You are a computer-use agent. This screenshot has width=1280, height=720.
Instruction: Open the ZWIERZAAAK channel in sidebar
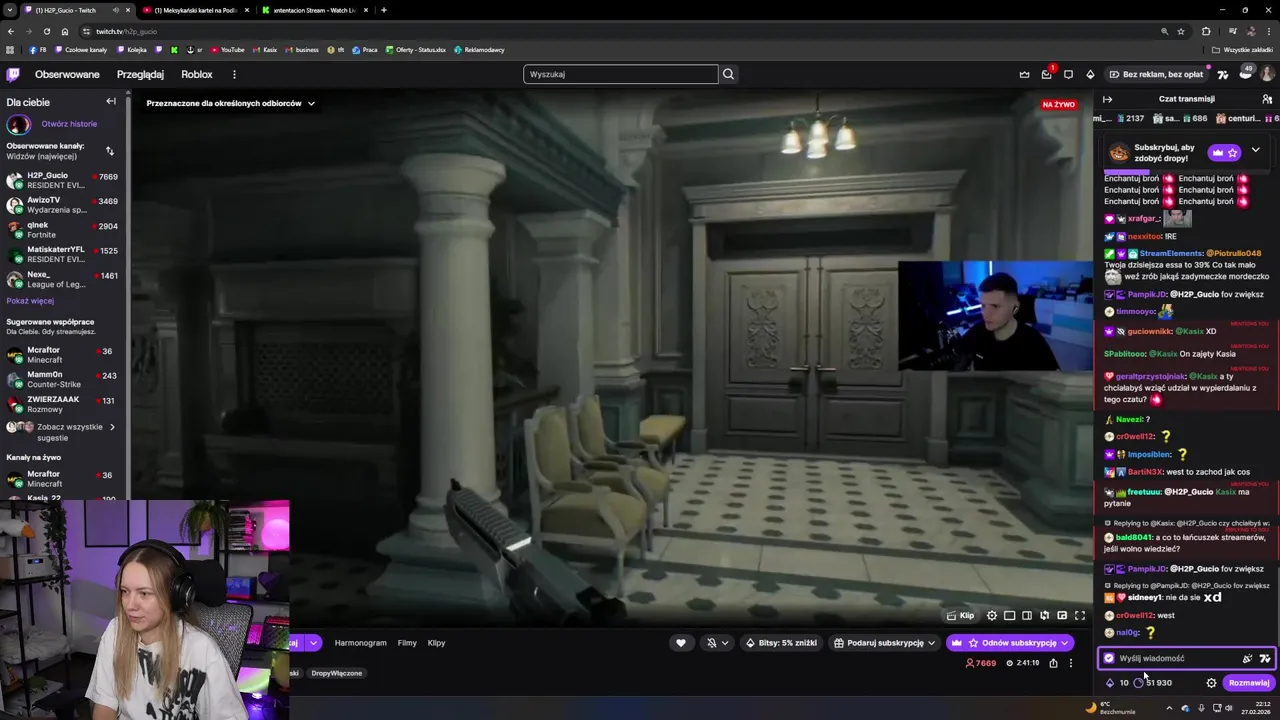tap(62, 404)
